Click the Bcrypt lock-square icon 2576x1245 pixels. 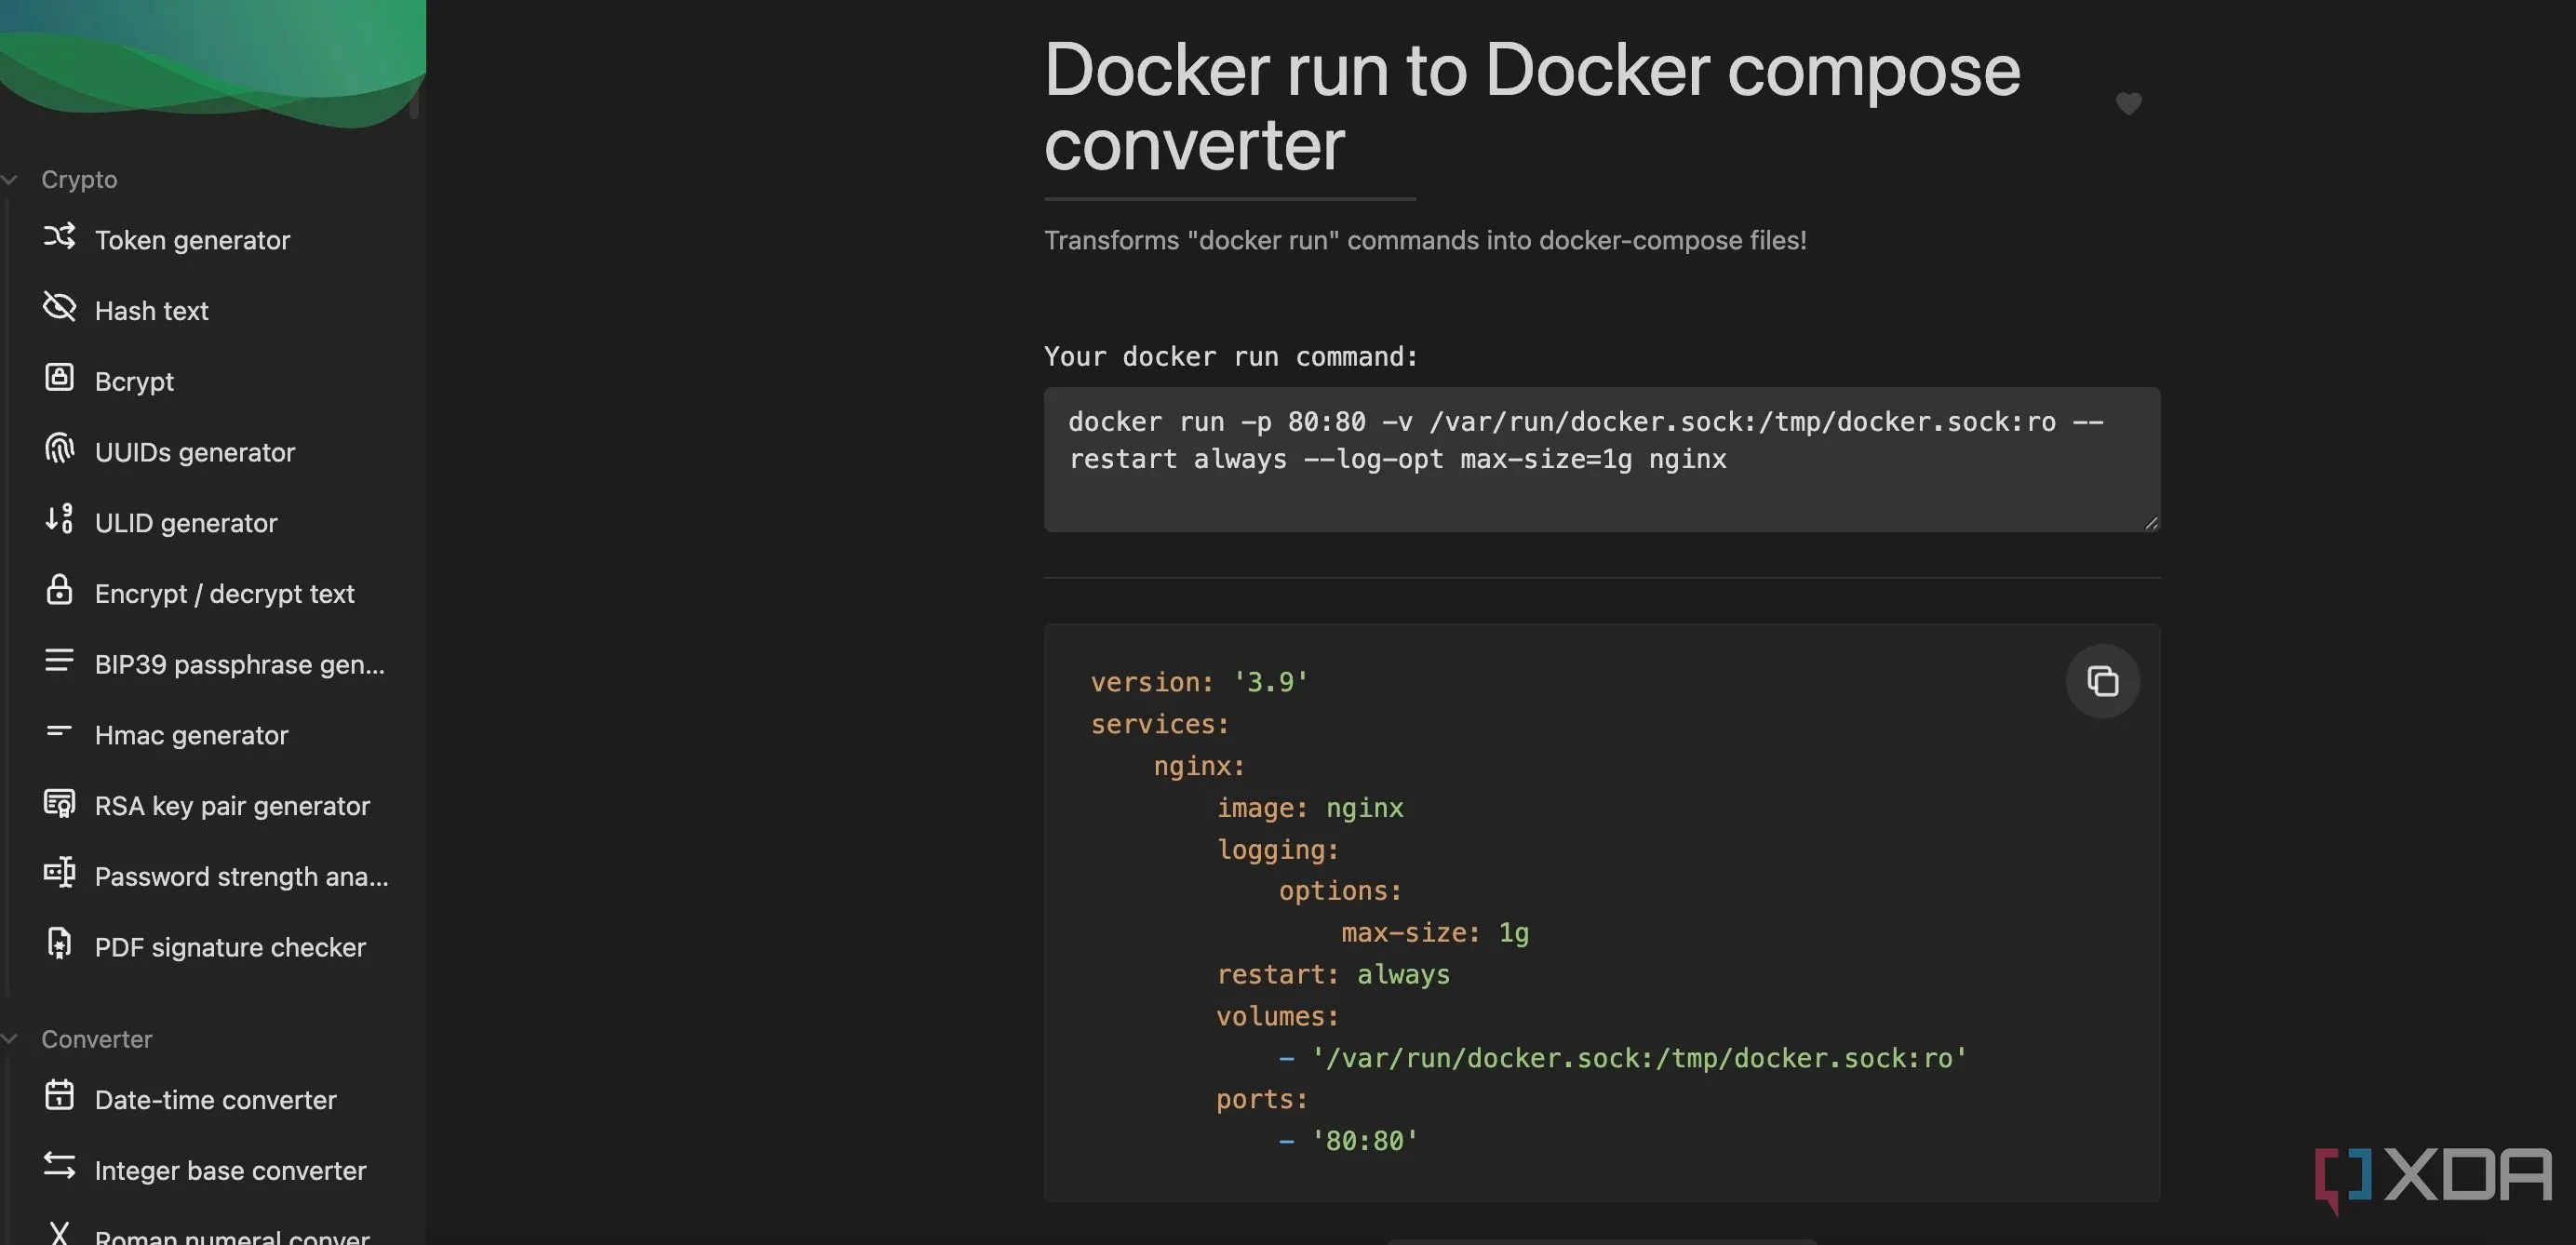59,378
